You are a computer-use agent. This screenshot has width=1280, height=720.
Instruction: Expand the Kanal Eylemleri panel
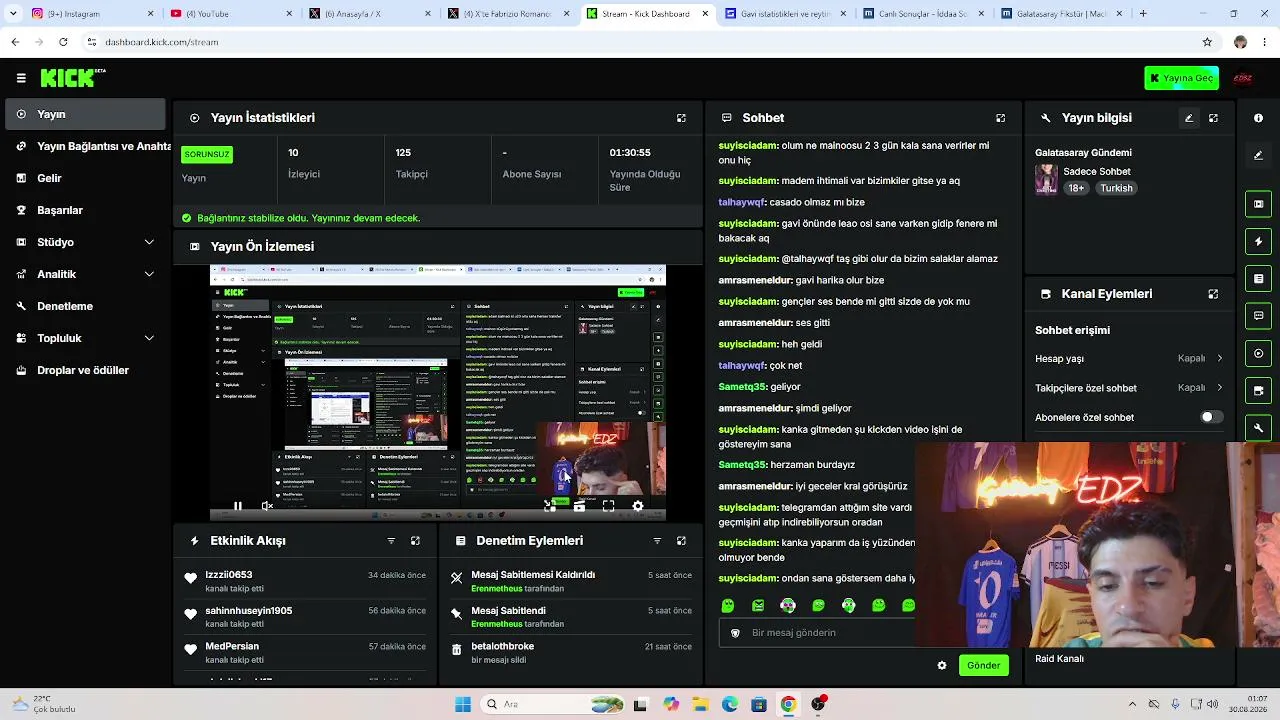1213,294
